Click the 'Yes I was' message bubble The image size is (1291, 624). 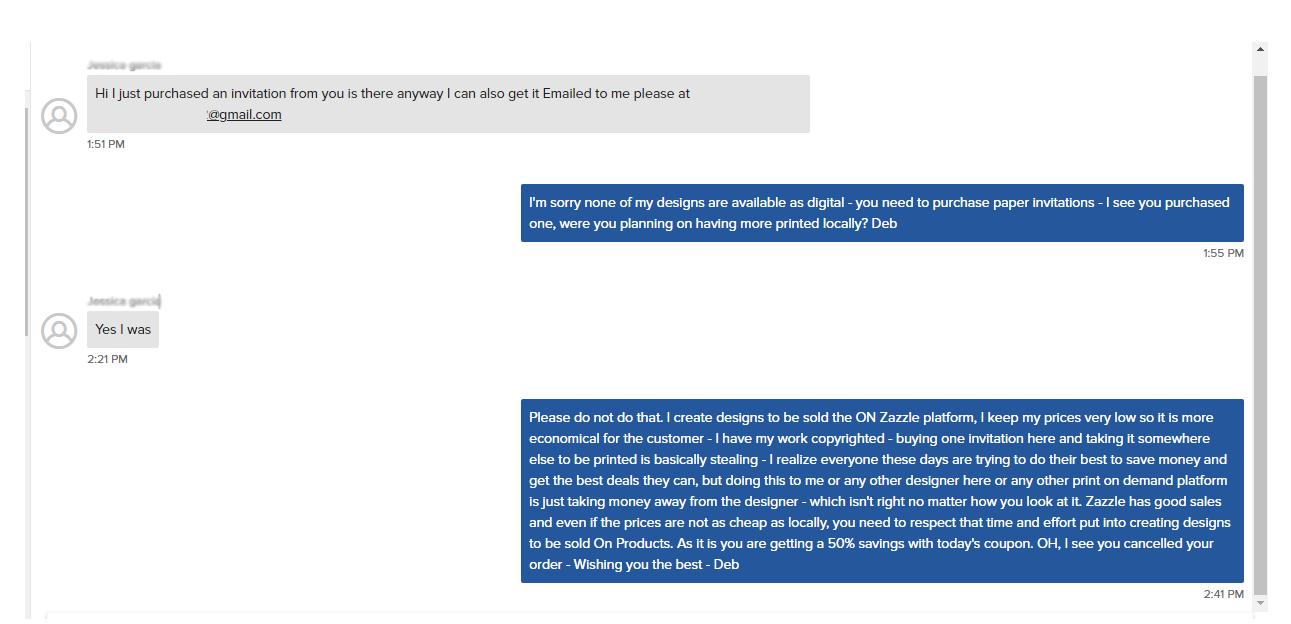point(123,329)
